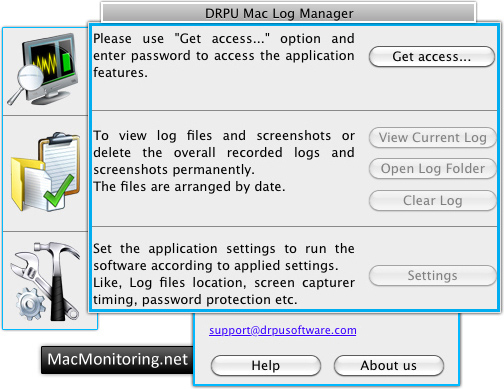Screen dimensions: 504x389
Task: Open Log Folder button click
Action: click(433, 169)
